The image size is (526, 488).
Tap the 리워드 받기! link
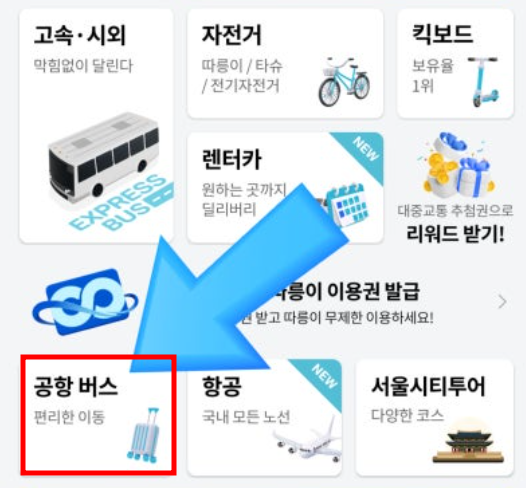[455, 234]
